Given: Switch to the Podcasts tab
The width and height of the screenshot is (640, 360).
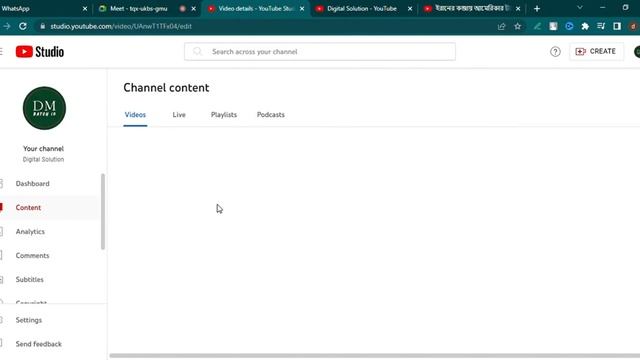Looking at the screenshot, I should 271,115.
